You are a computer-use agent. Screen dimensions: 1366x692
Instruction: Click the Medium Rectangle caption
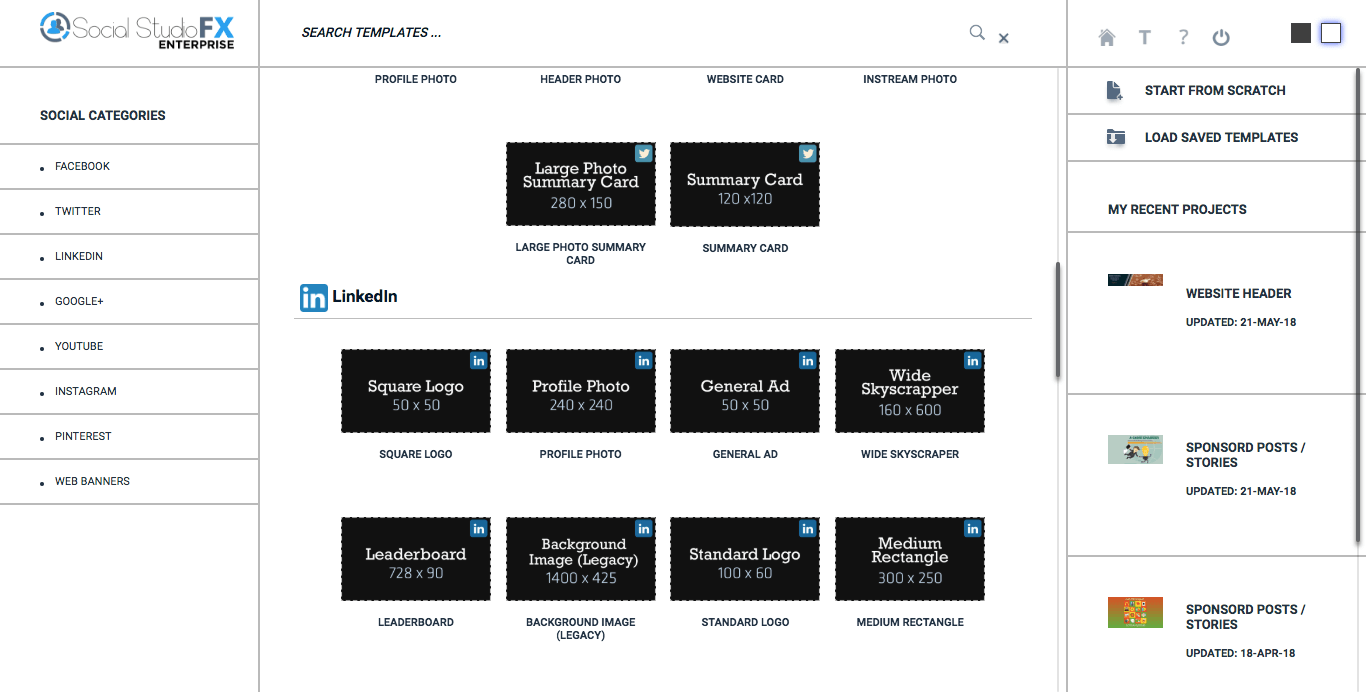[x=910, y=622]
